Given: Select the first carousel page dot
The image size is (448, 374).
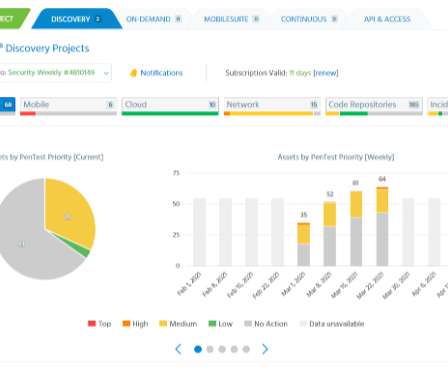Looking at the screenshot, I should point(198,349).
